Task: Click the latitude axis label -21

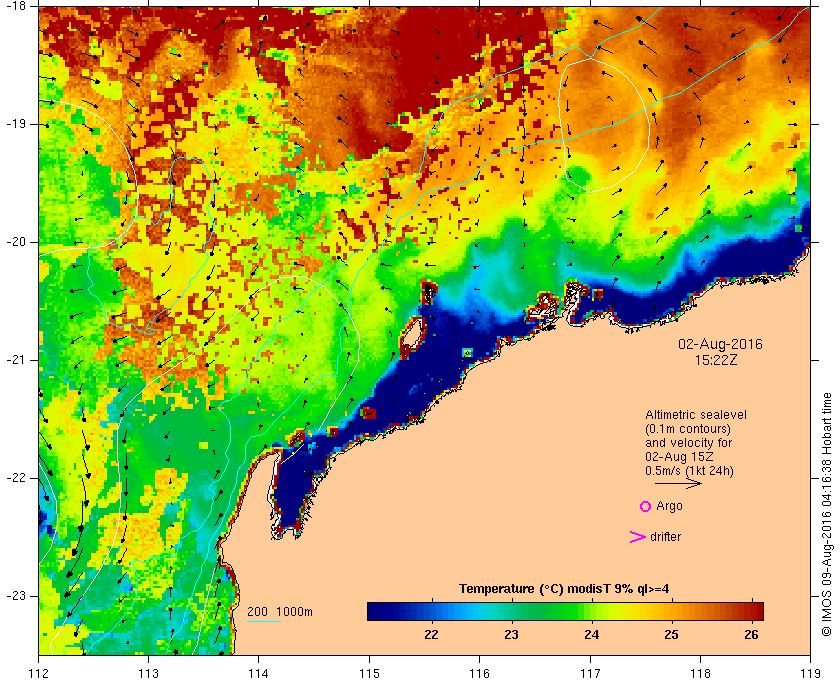Action: pyautogui.click(x=14, y=360)
